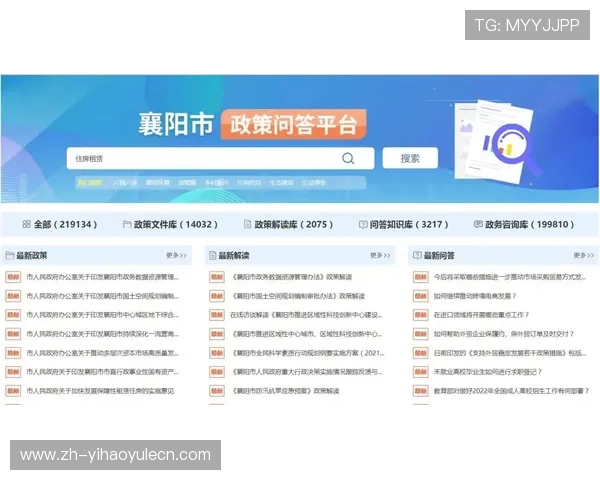Open question 日前印发的《支持外贸稳定发展若干政策措施》
The width and height of the screenshot is (600, 480).
(x=510, y=353)
